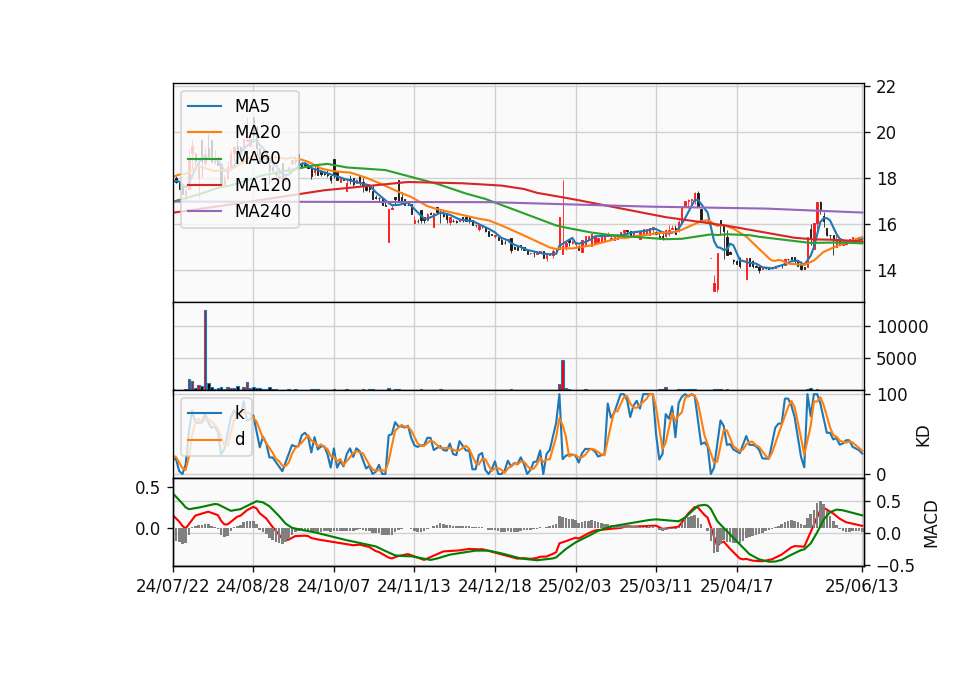Screen dimensions: 960x690
Task: Click the 10000 volume axis tick
Action: click(x=902, y=327)
